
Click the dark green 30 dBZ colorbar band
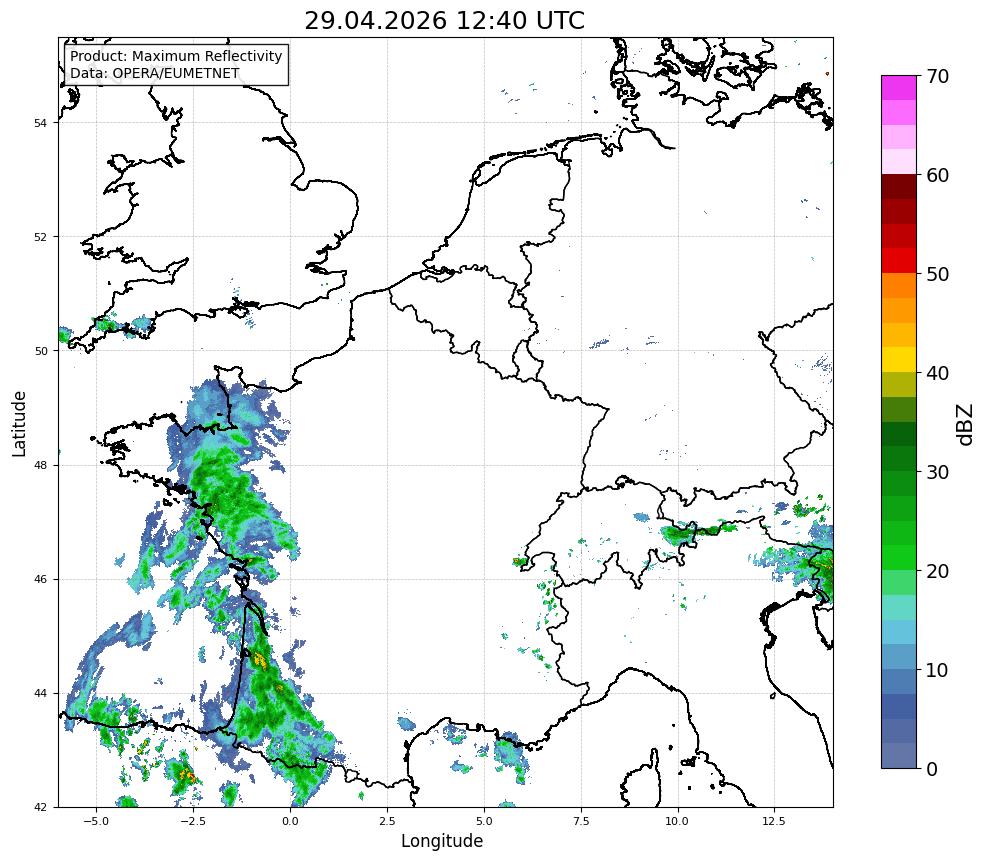[899, 459]
